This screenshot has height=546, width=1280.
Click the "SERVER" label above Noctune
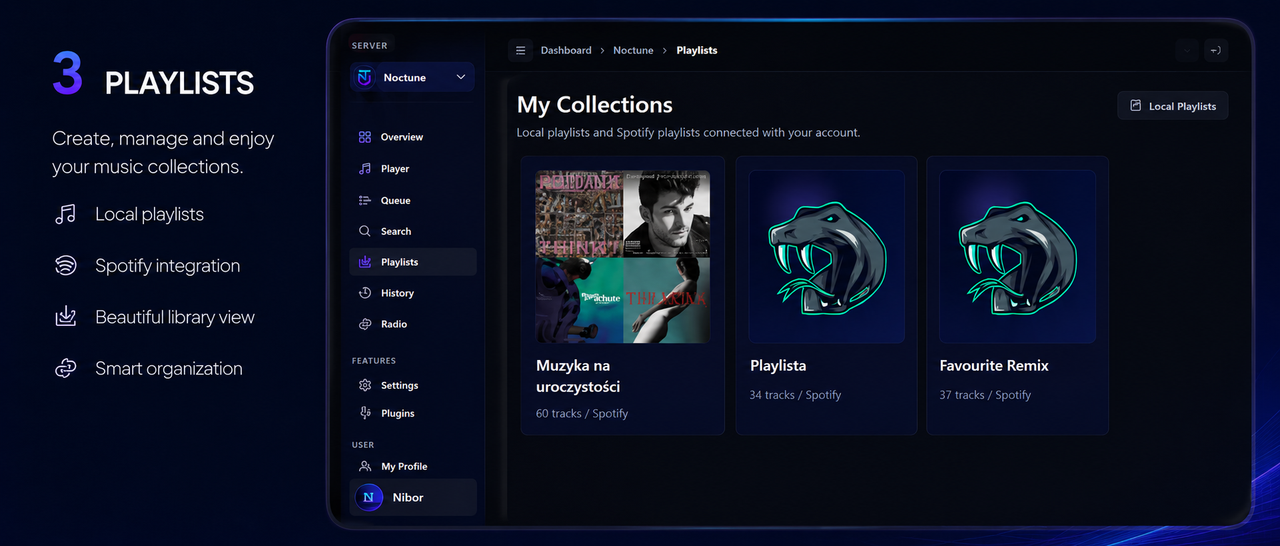pos(370,46)
